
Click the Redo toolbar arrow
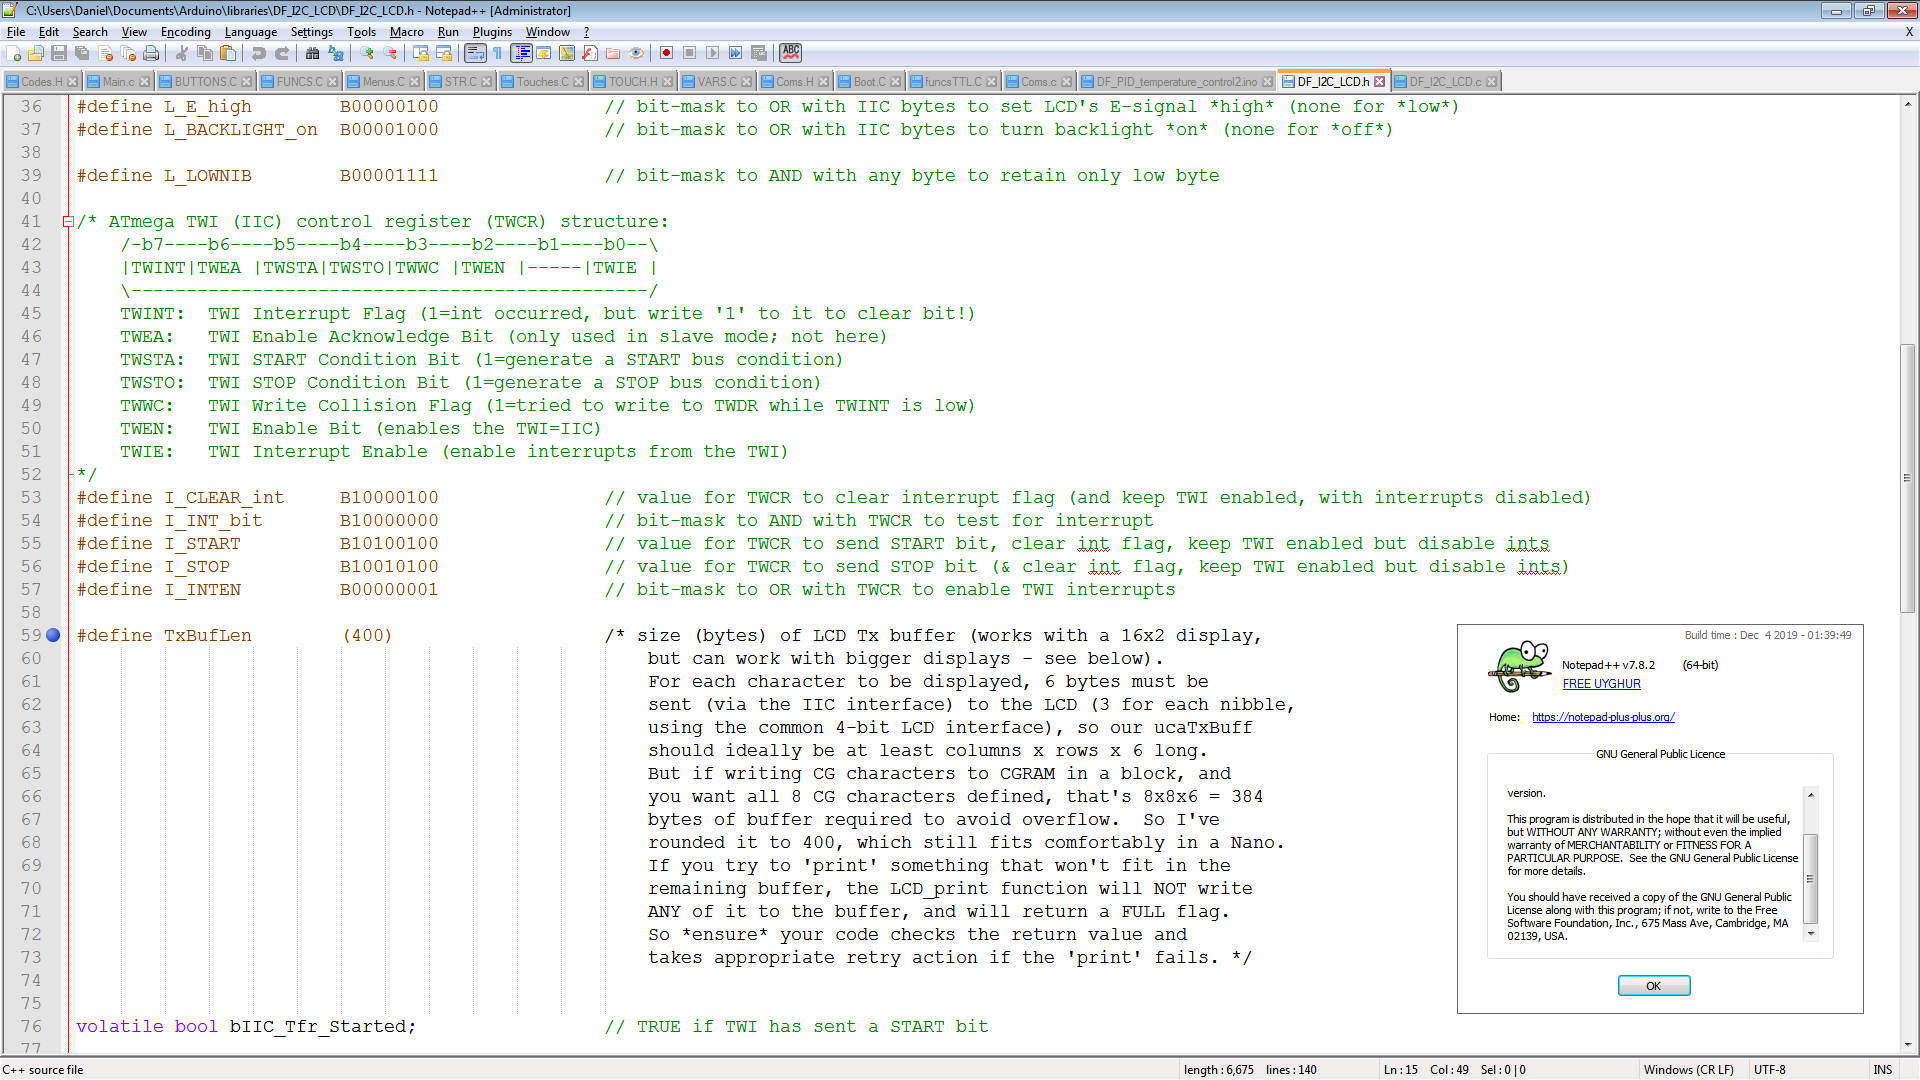click(282, 53)
